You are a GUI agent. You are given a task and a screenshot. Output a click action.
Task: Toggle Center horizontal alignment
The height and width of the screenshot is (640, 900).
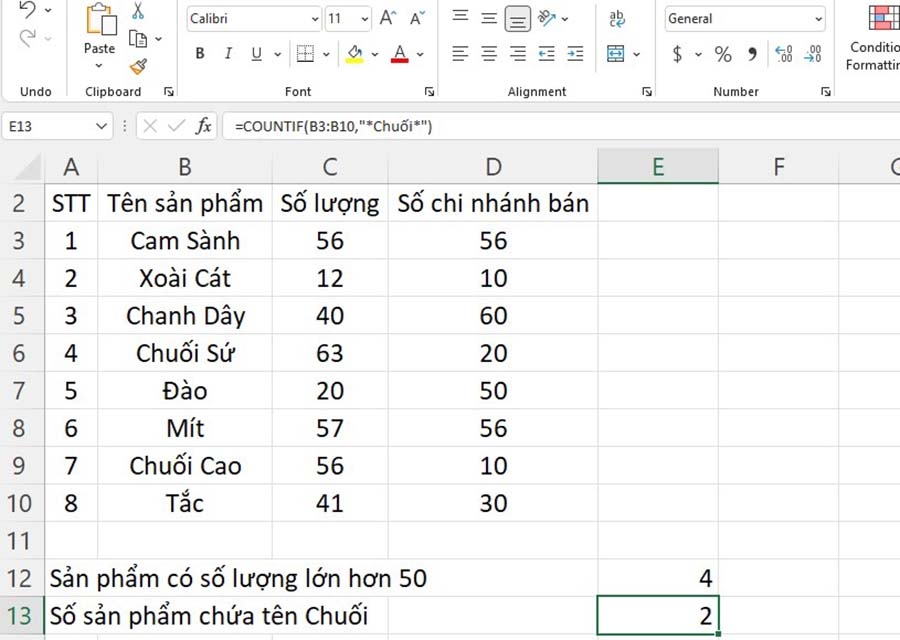tap(488, 54)
